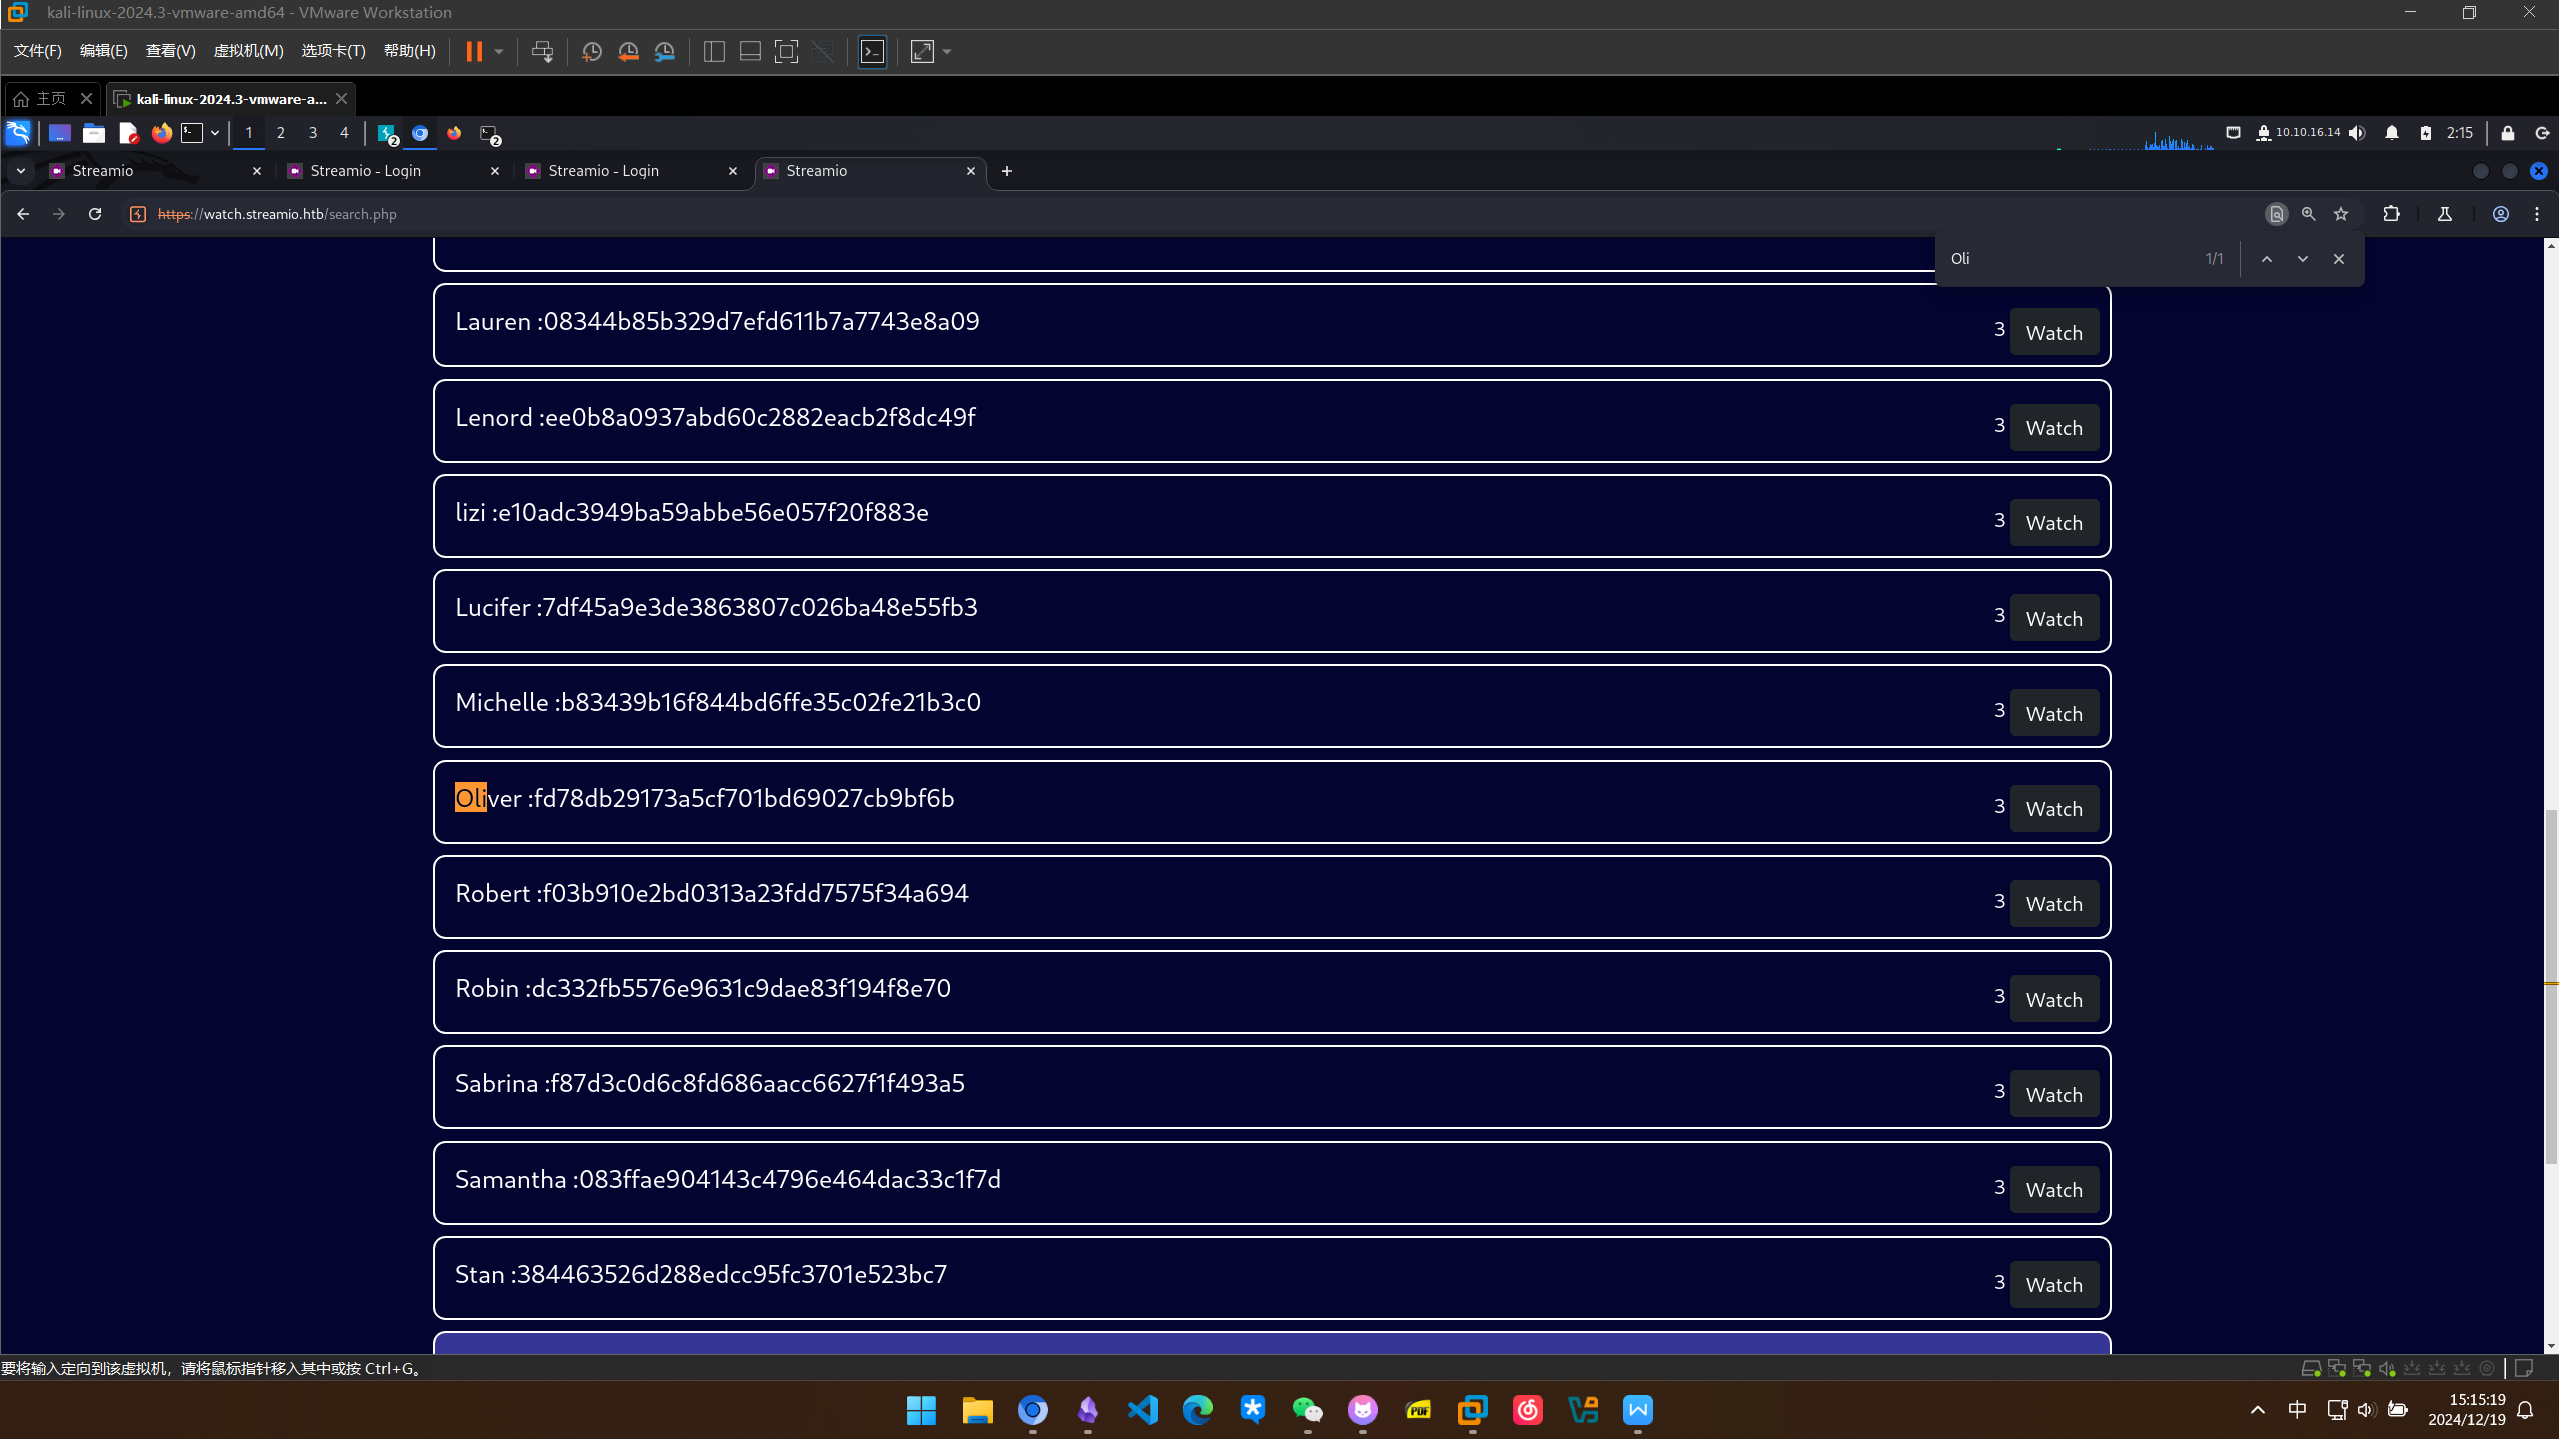Expand the pause power options dropdown
The width and height of the screenshot is (2559, 1439).
[x=499, y=52]
